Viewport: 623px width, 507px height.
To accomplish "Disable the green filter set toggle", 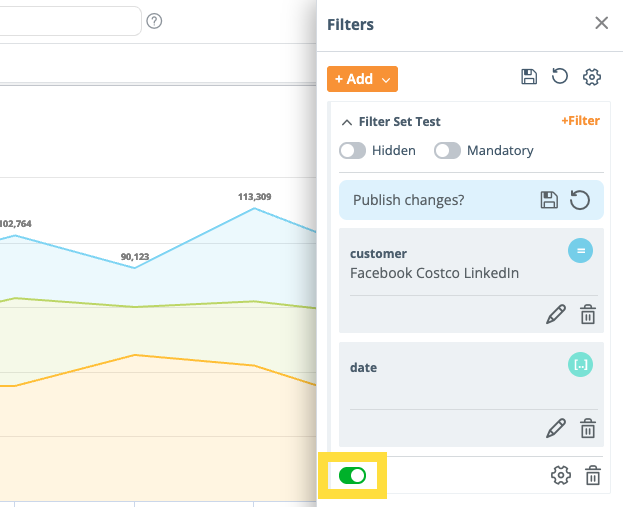I will click(353, 476).
